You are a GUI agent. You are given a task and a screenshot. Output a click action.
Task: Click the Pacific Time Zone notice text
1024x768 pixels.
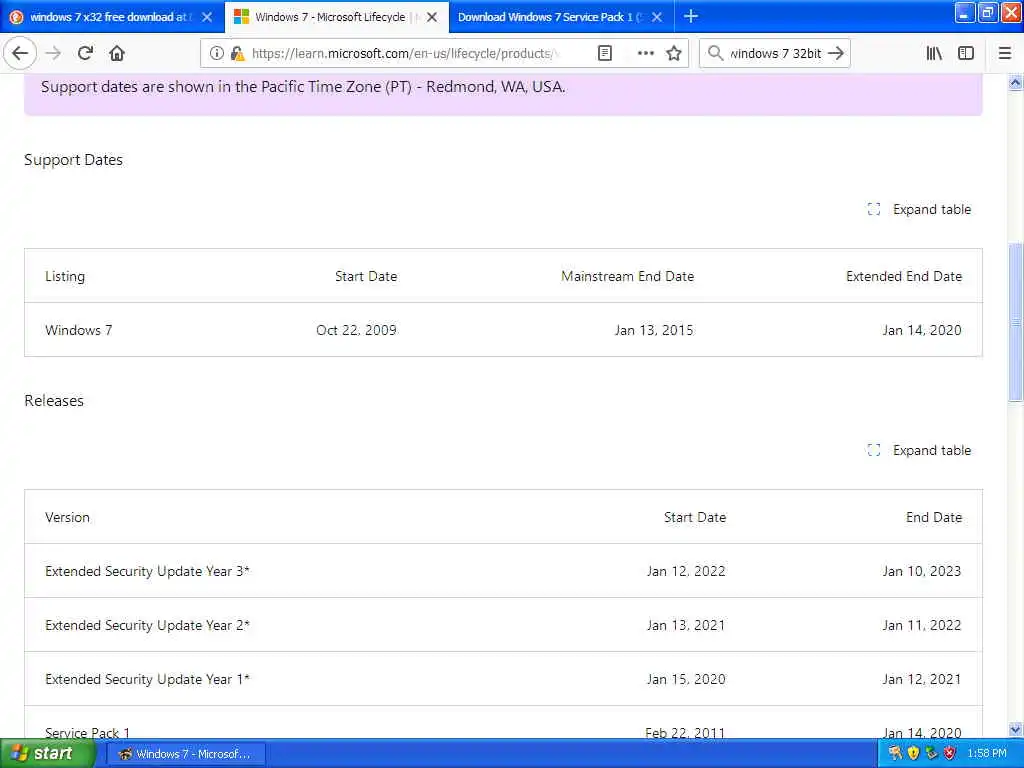(303, 87)
